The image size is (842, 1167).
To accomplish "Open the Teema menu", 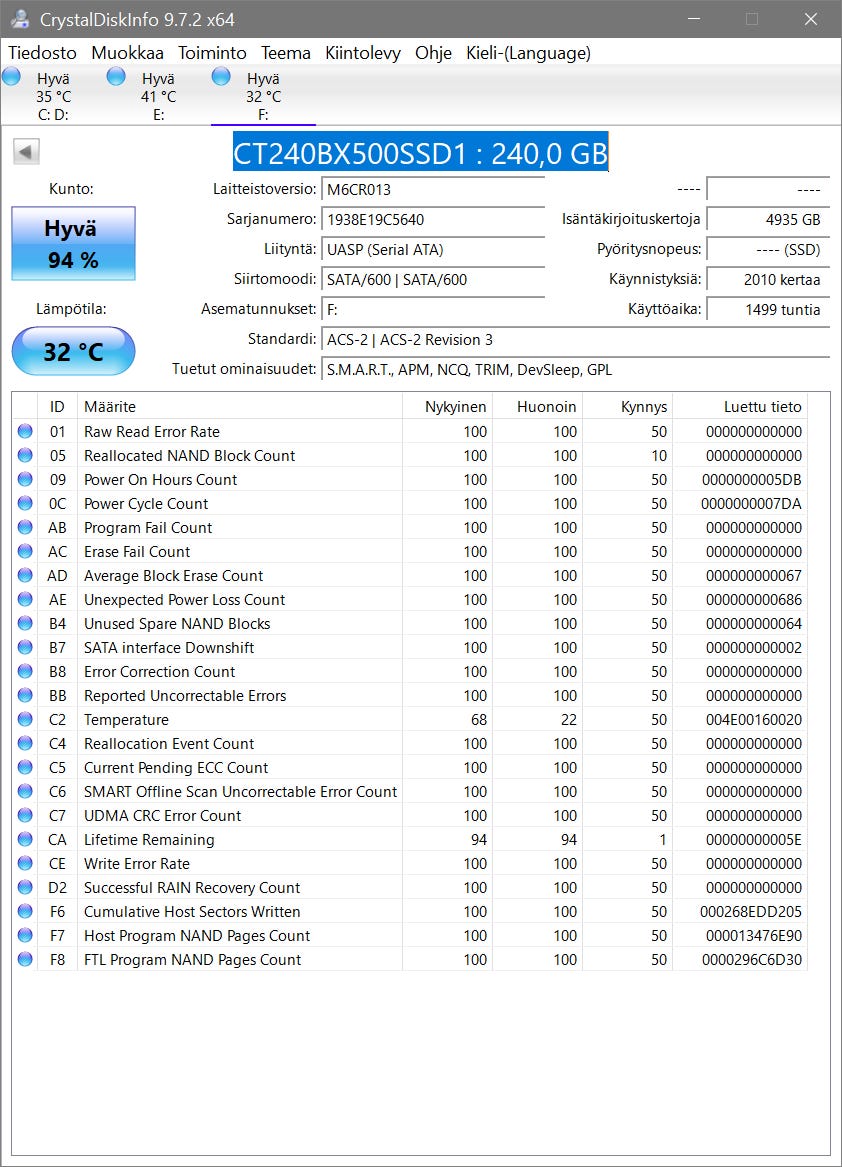I will click(285, 53).
